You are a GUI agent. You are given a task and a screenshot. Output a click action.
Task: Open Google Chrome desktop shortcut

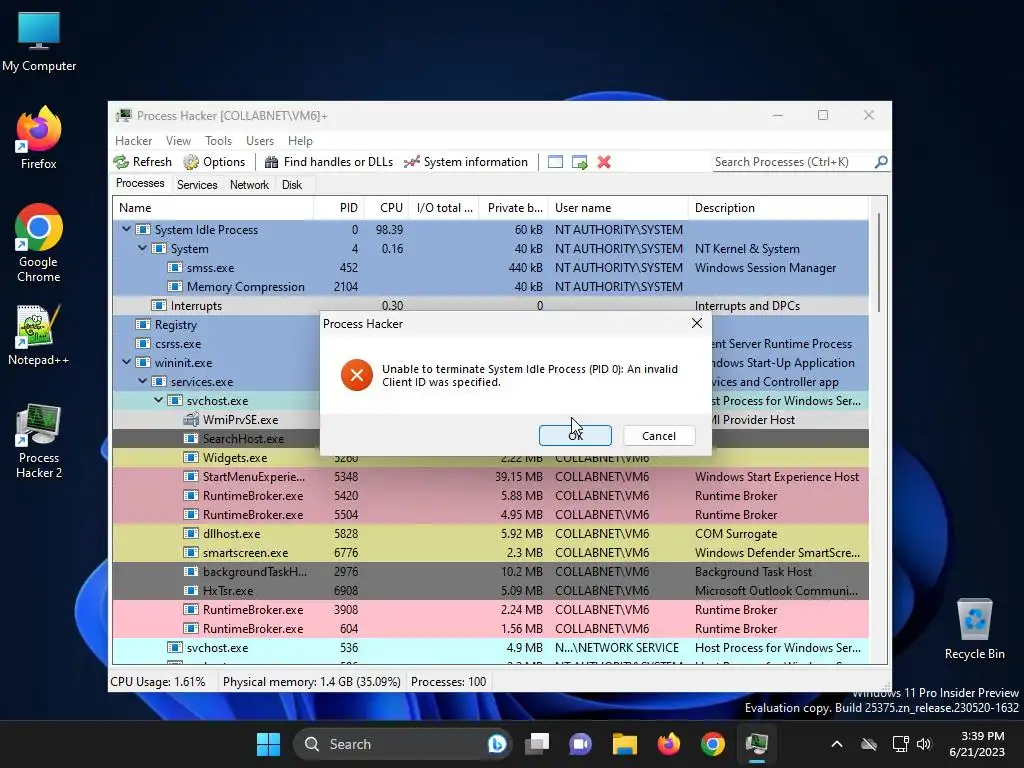39,243
